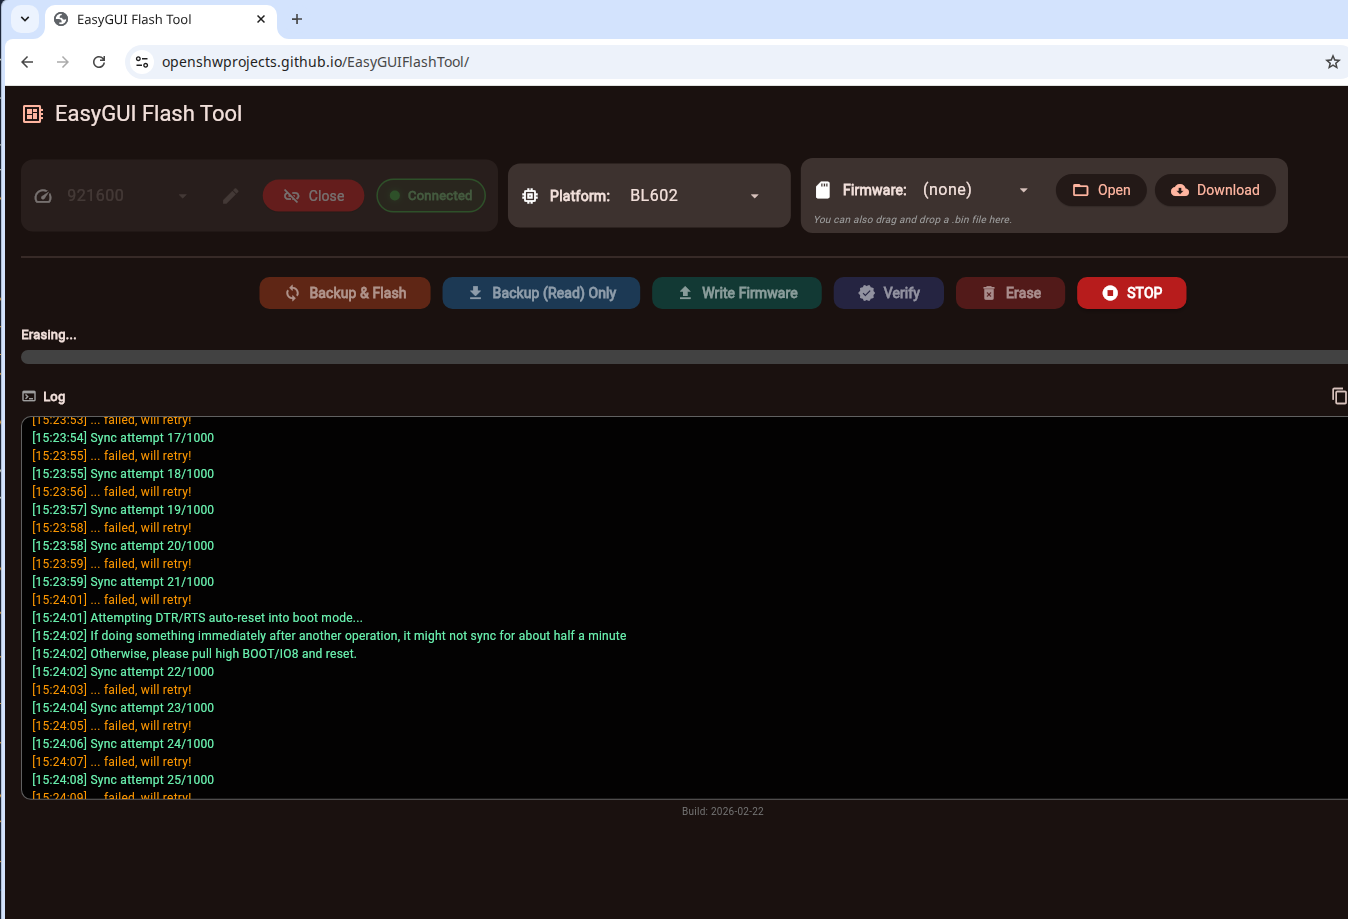
Task: Click the Log terminal icon
Action: [29, 397]
